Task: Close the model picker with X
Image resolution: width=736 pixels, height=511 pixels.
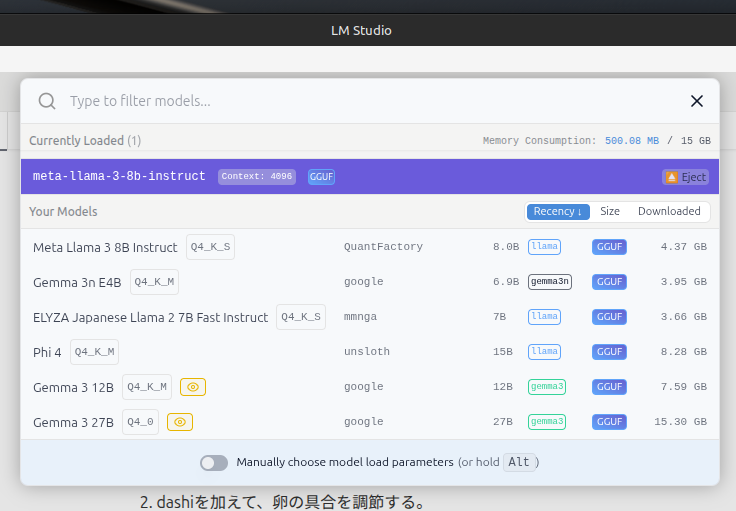Action: click(697, 101)
